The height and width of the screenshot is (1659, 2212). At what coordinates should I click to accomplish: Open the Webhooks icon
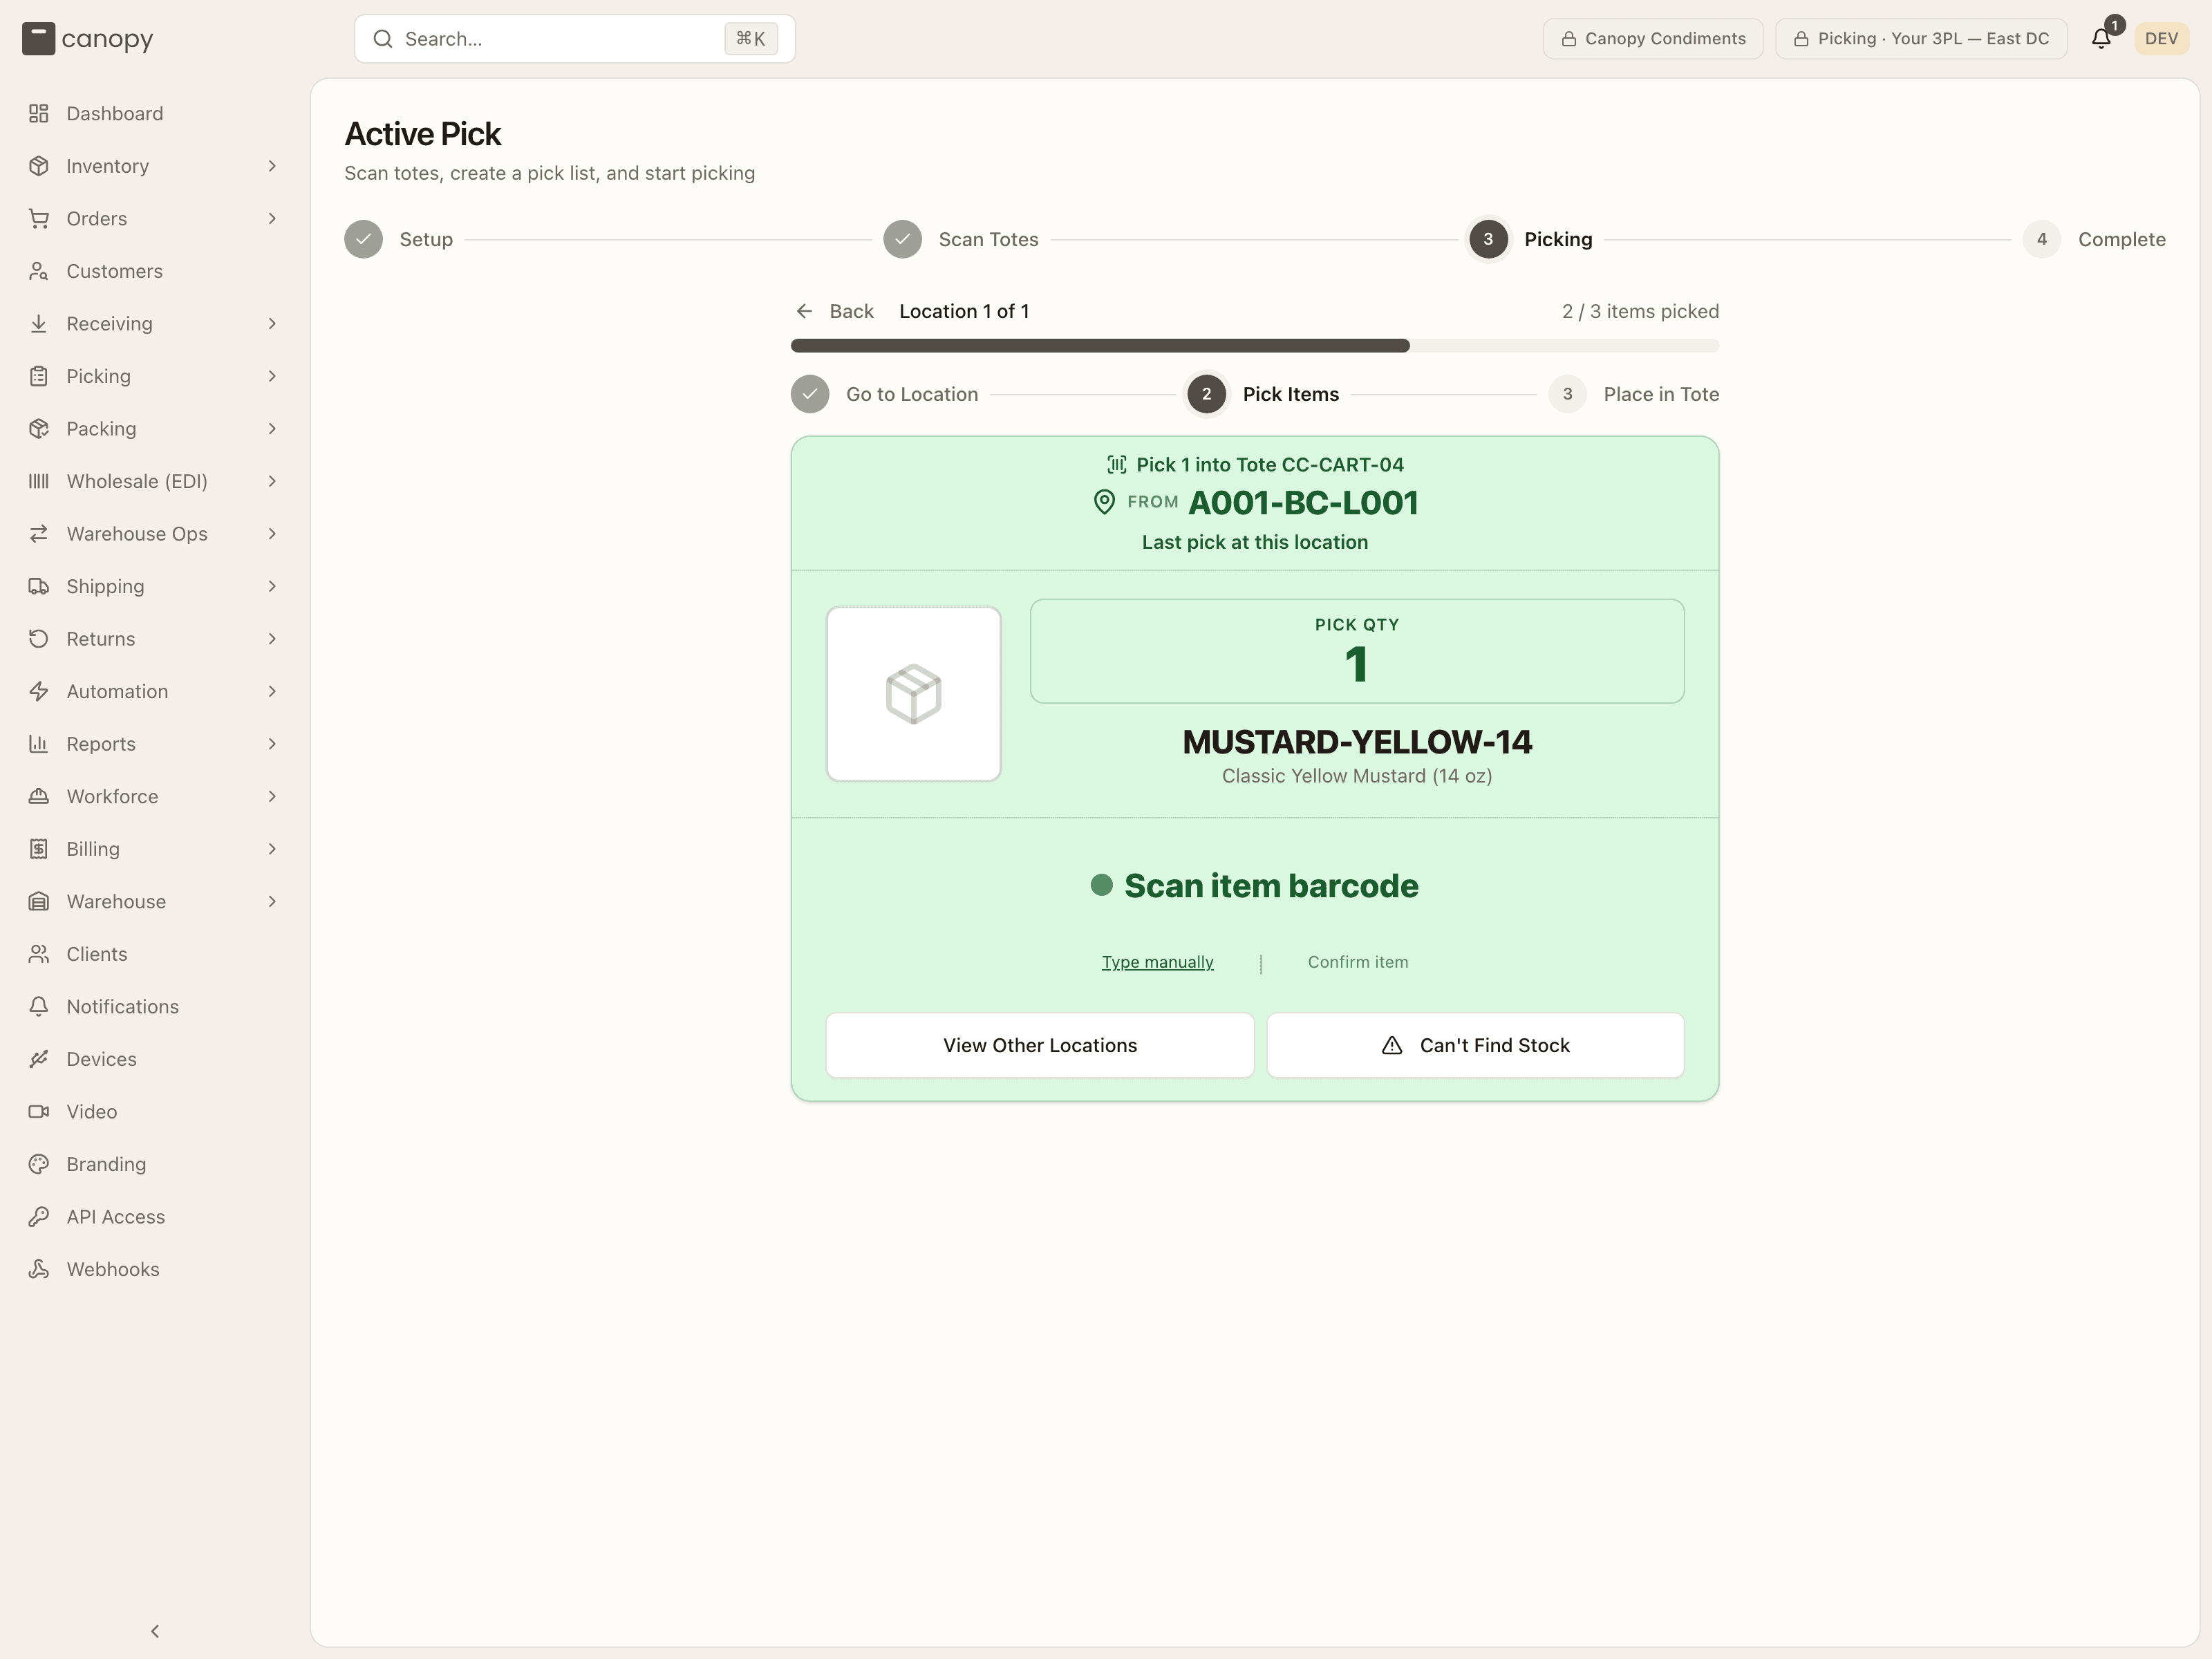(x=39, y=1269)
